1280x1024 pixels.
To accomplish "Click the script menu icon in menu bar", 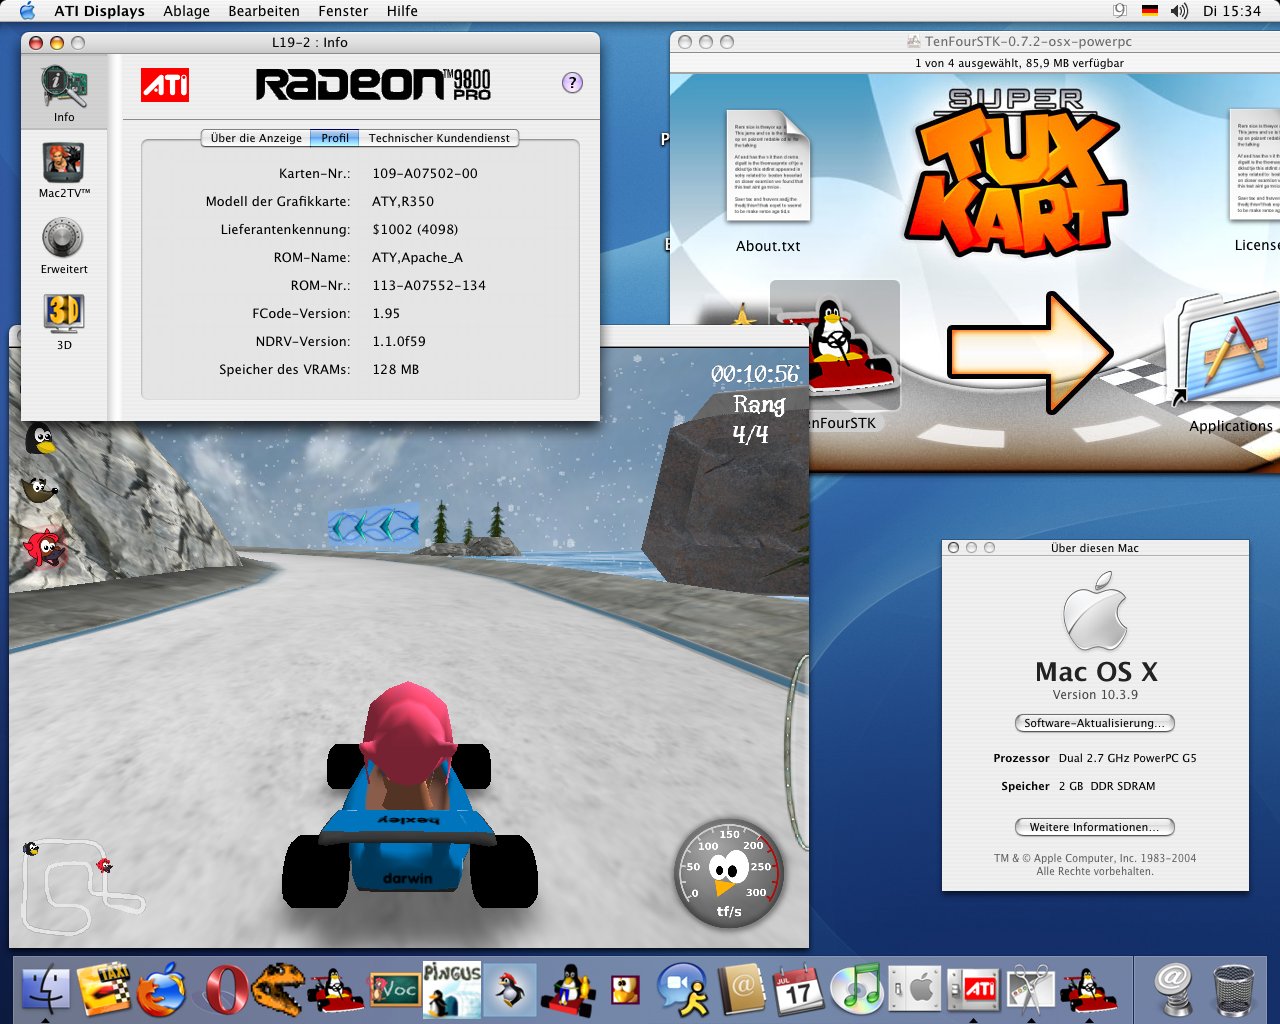I will tap(1120, 11).
